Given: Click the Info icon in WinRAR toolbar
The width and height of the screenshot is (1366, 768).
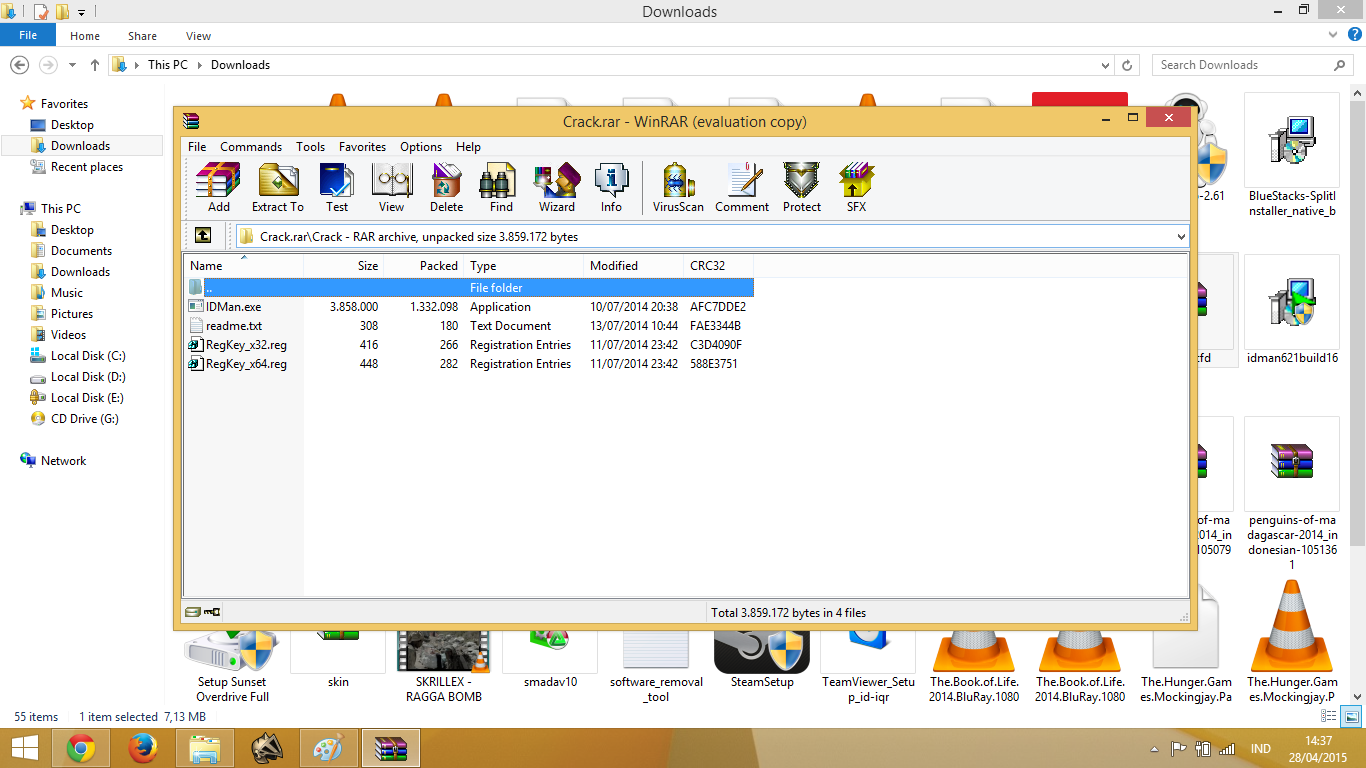Looking at the screenshot, I should tap(611, 187).
